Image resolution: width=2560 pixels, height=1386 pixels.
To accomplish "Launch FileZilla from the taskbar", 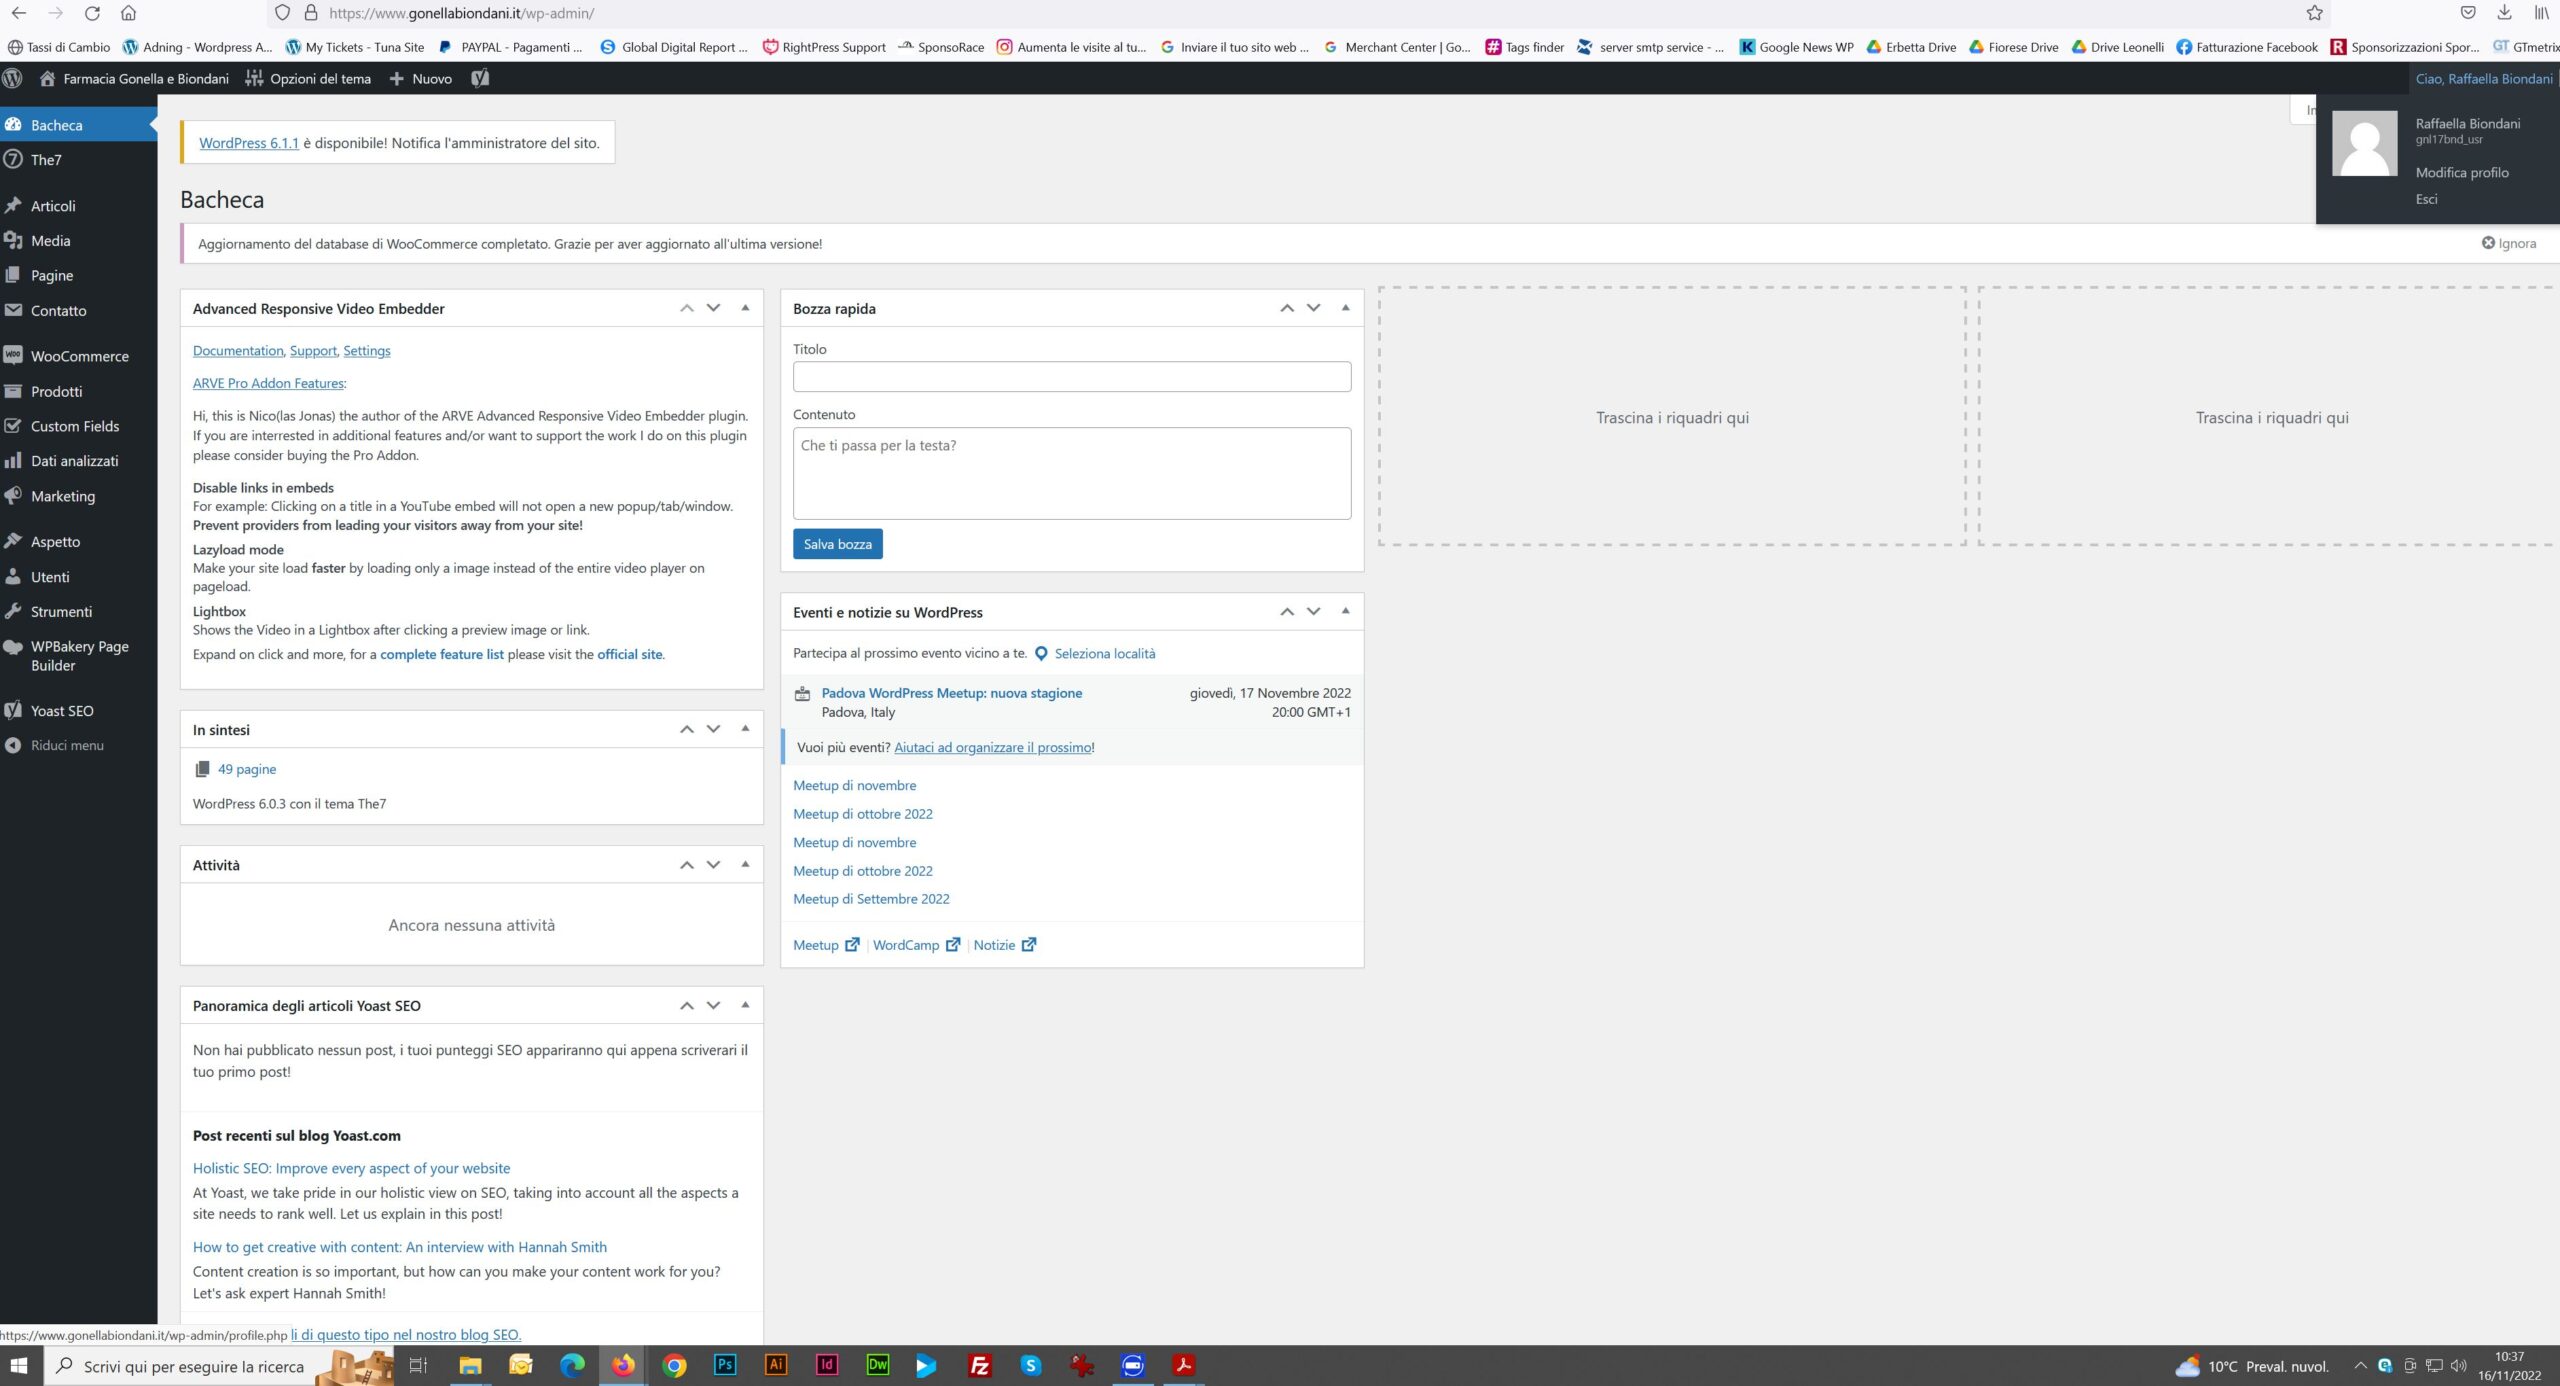I will 980,1365.
